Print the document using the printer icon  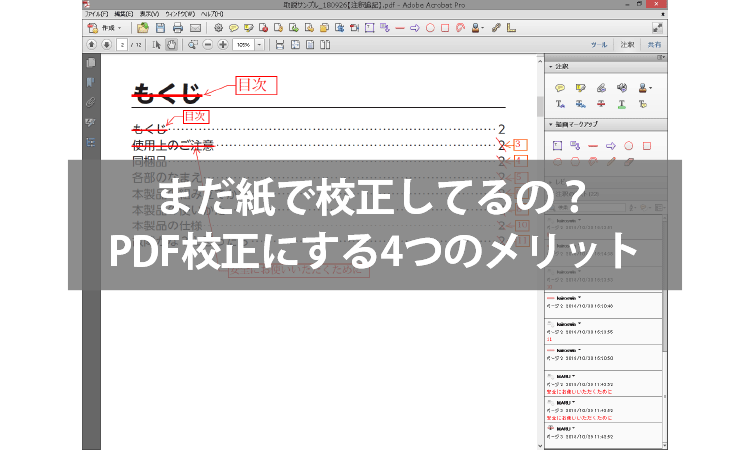(x=177, y=28)
